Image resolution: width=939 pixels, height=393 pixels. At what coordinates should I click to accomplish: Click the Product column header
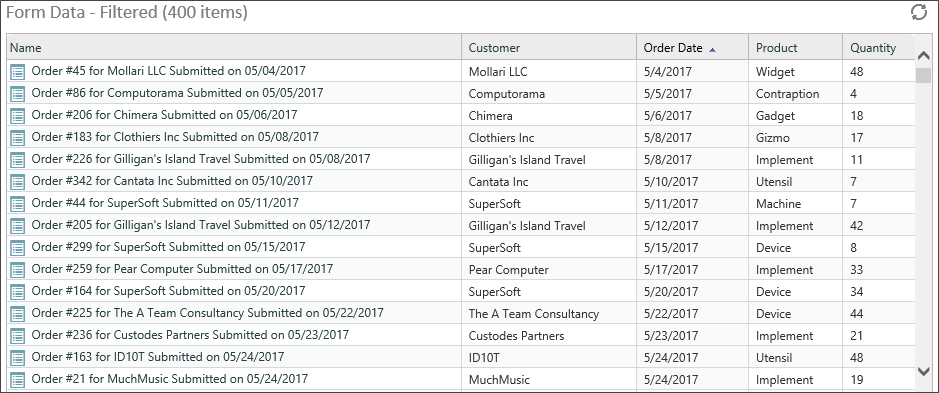(x=795, y=48)
